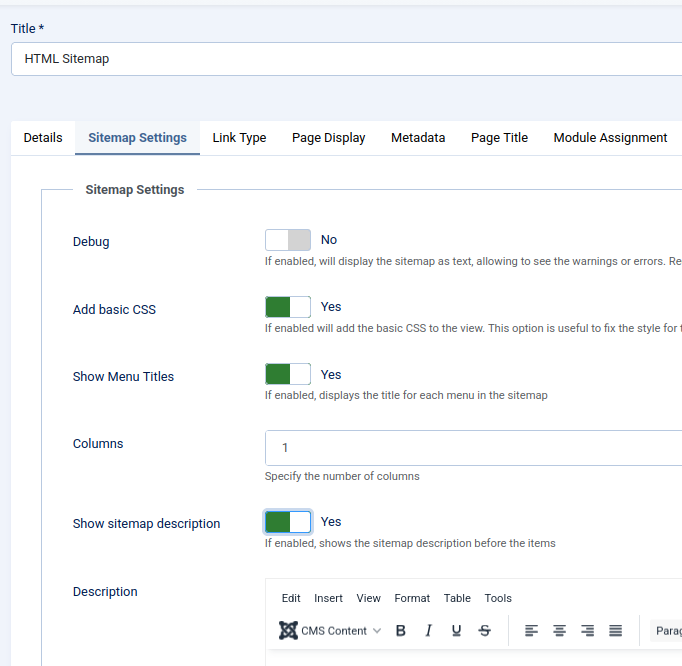Image resolution: width=682 pixels, height=666 pixels.
Task: Switch to the Details tab
Action: (x=43, y=138)
